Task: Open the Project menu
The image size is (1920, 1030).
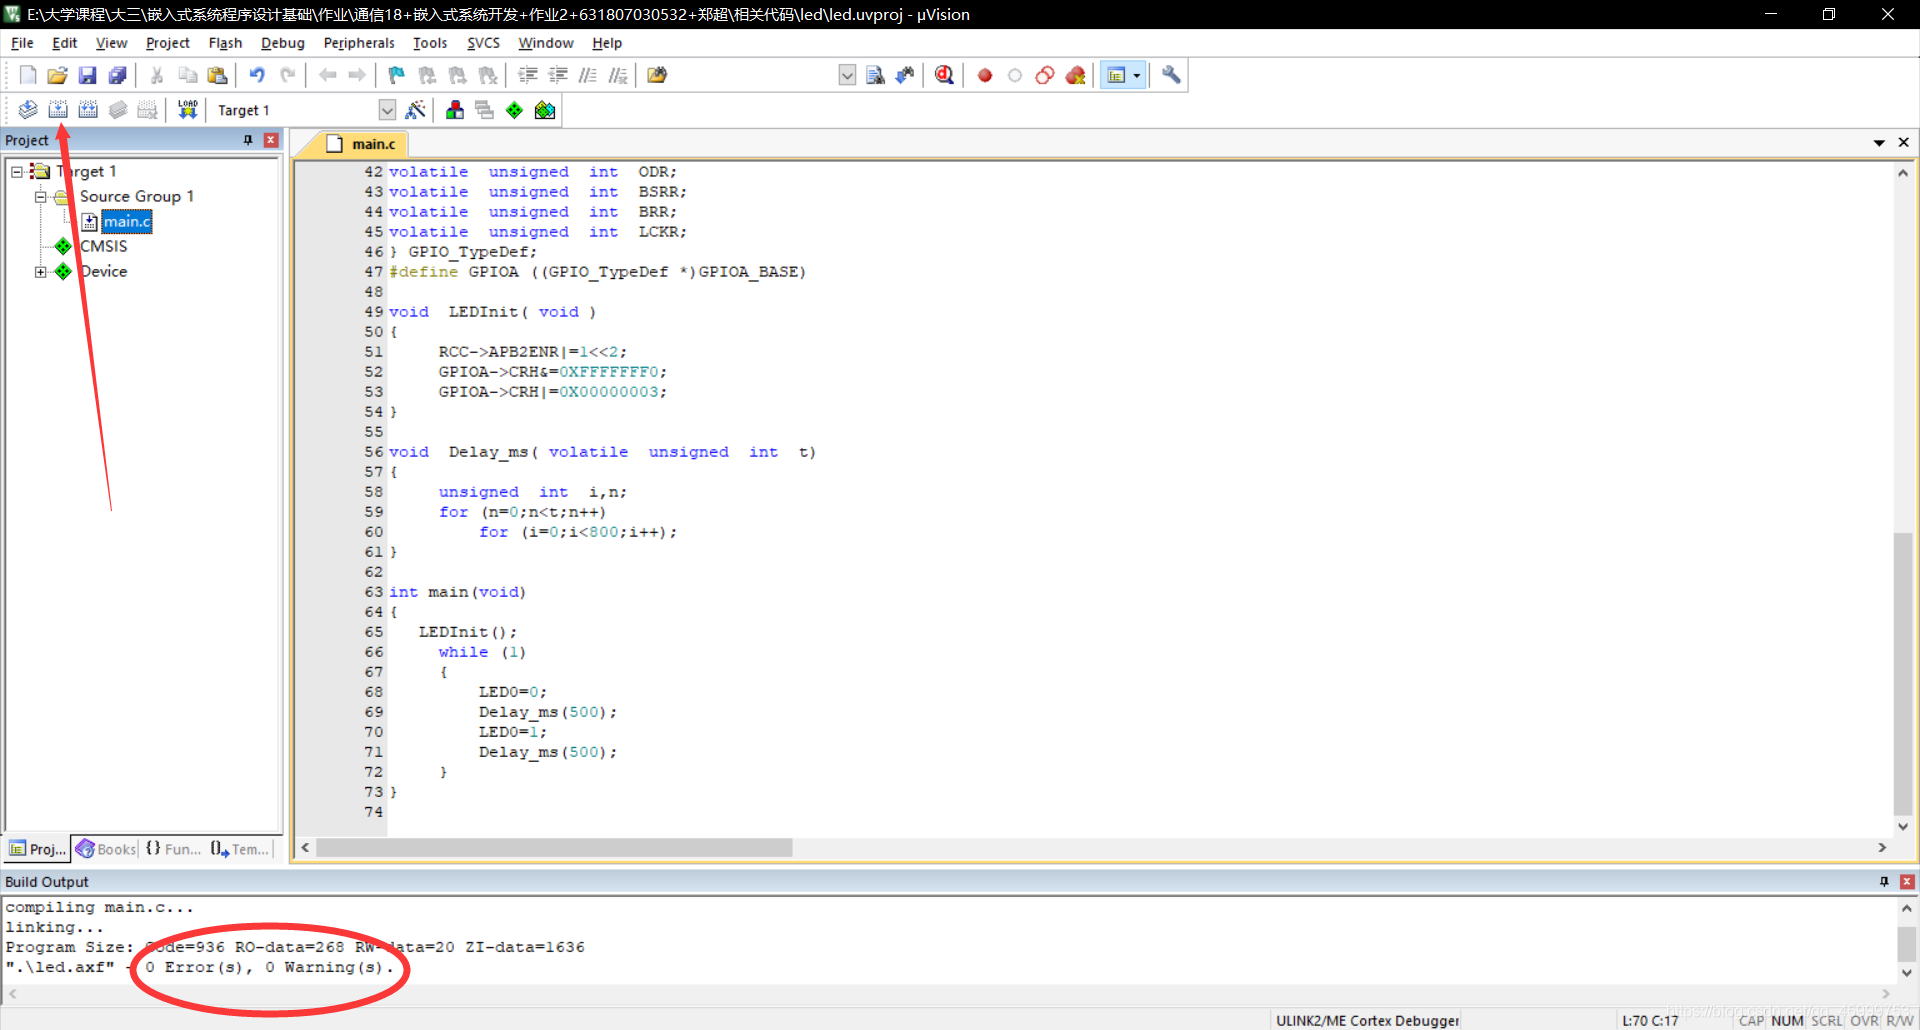Action: pyautogui.click(x=167, y=43)
